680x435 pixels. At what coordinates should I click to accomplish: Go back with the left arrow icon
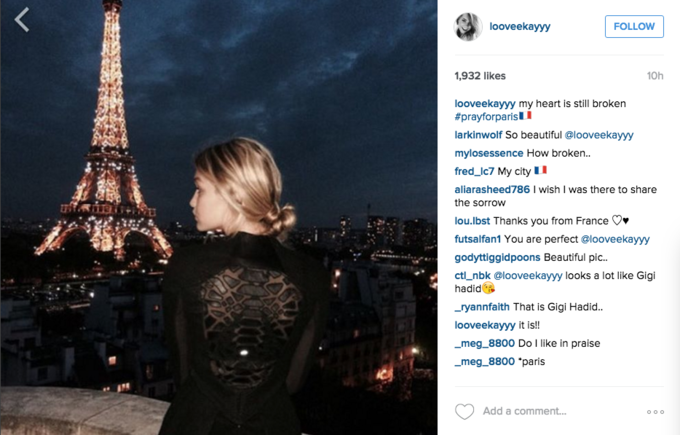[x=22, y=20]
